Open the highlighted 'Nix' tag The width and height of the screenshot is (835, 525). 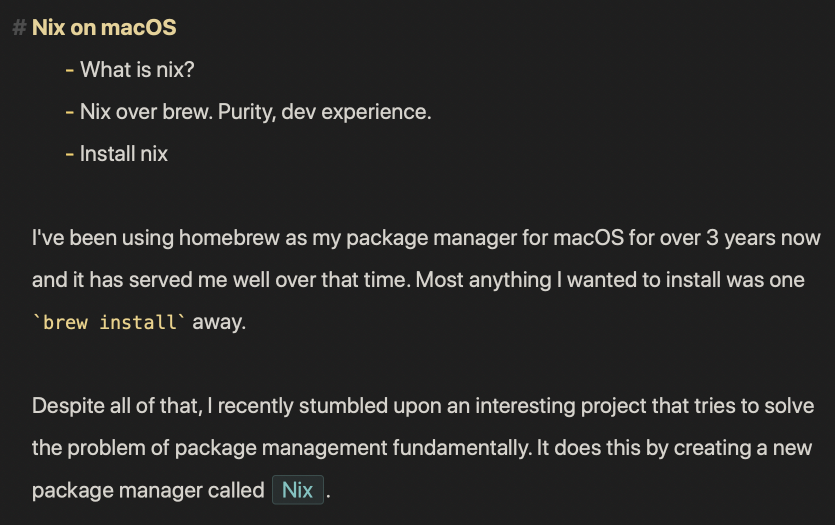(298, 491)
